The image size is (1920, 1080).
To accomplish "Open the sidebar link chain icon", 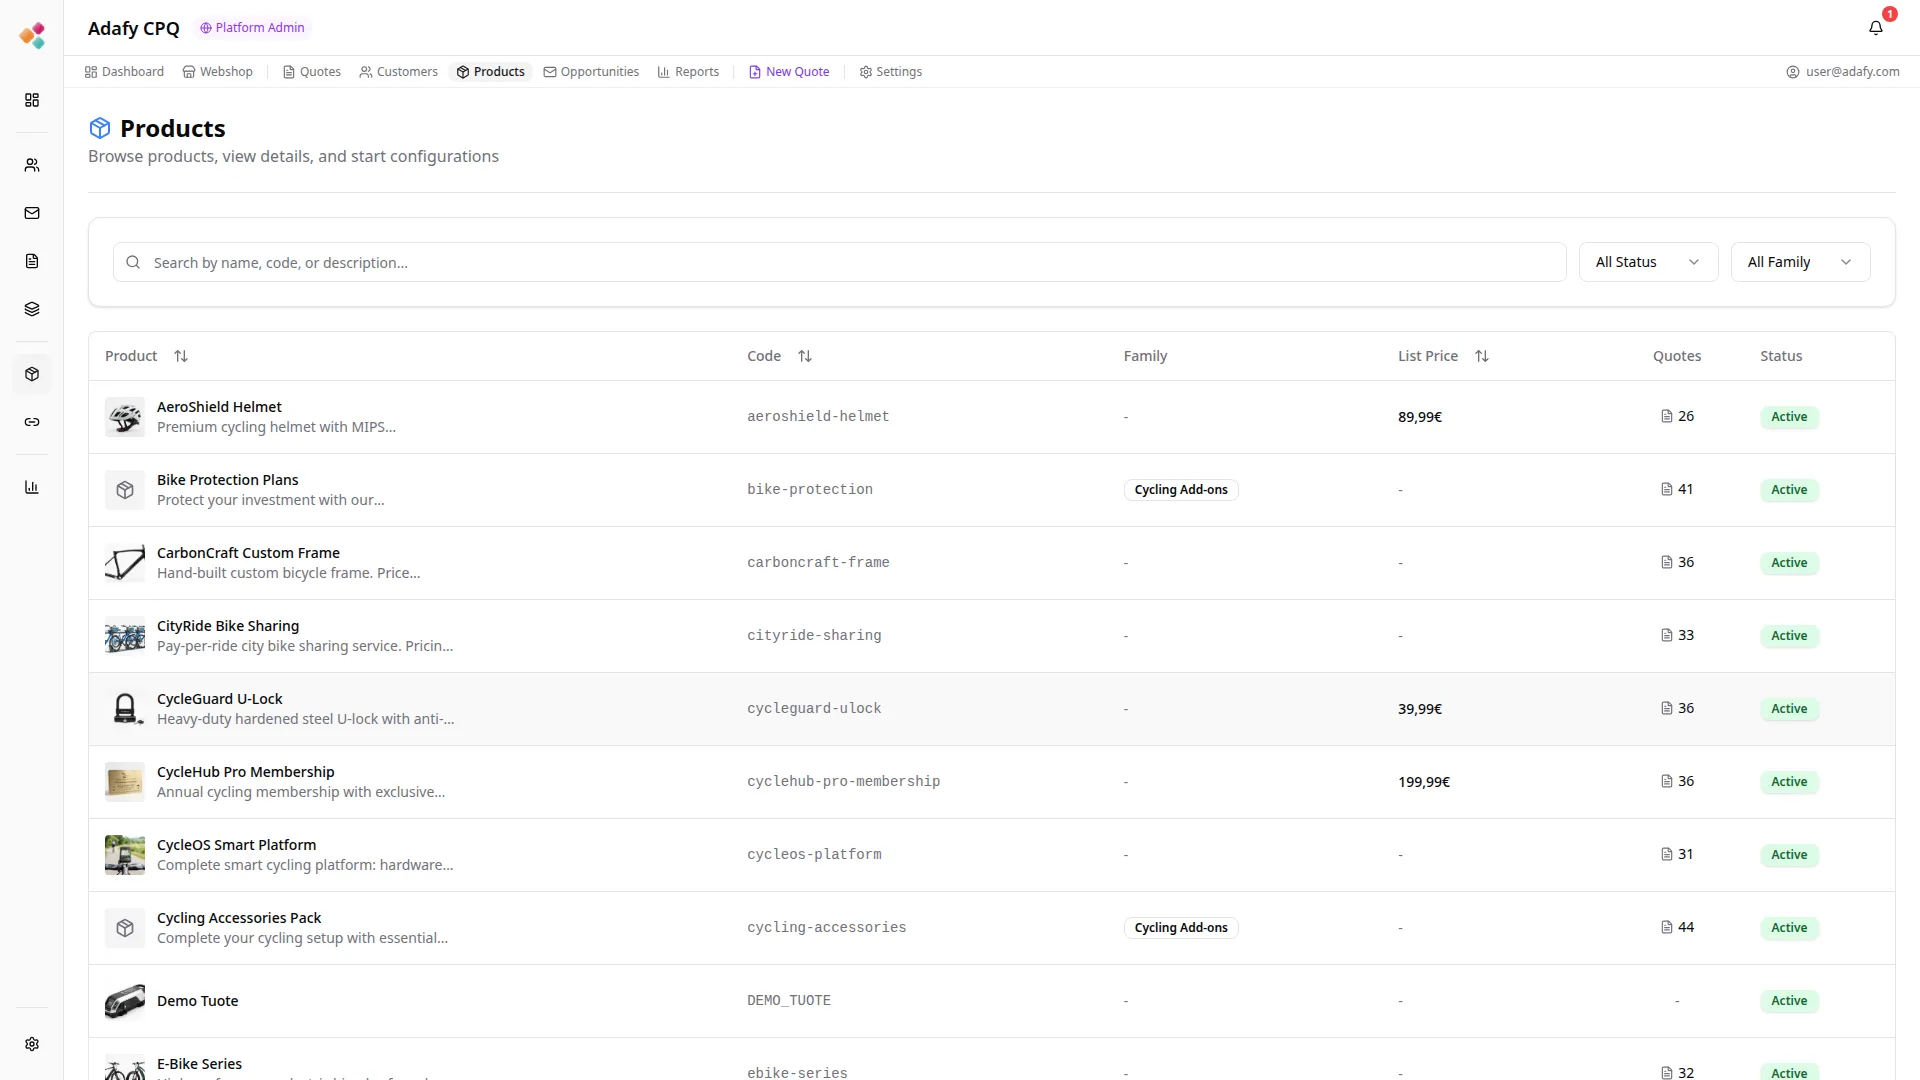I will (32, 422).
